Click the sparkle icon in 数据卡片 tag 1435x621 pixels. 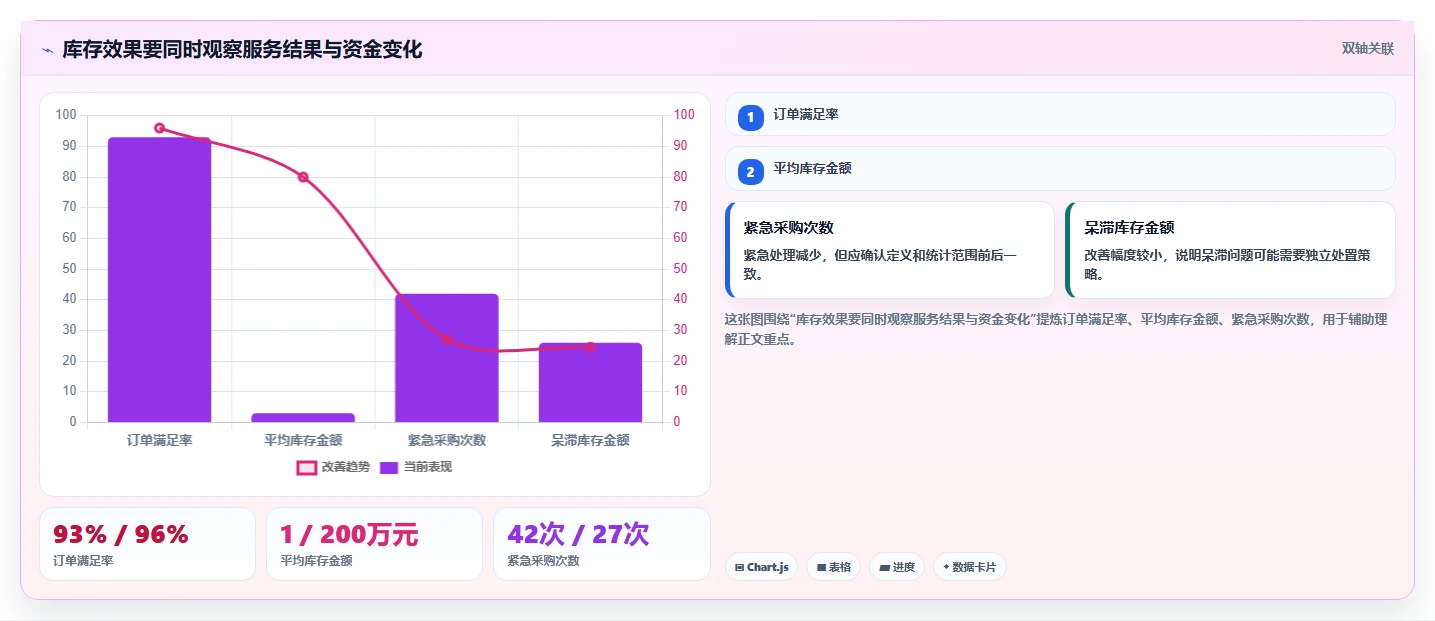pos(946,567)
